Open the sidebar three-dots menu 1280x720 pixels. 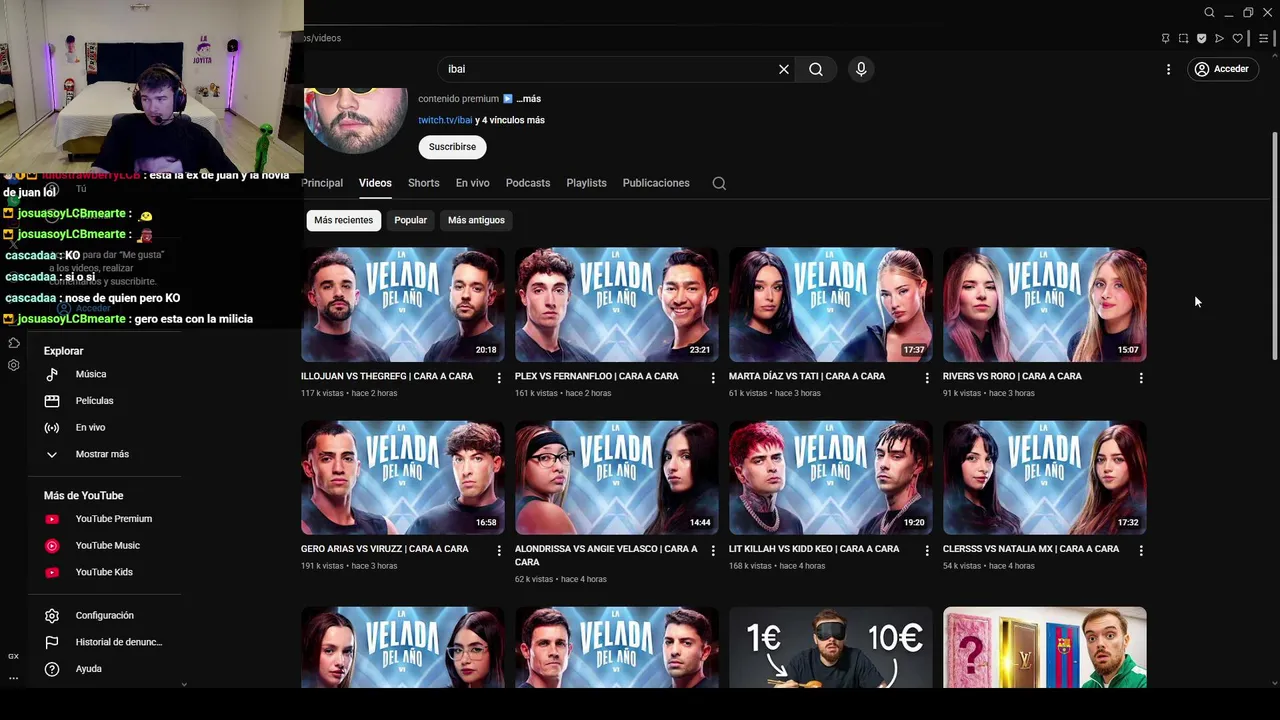(13, 678)
